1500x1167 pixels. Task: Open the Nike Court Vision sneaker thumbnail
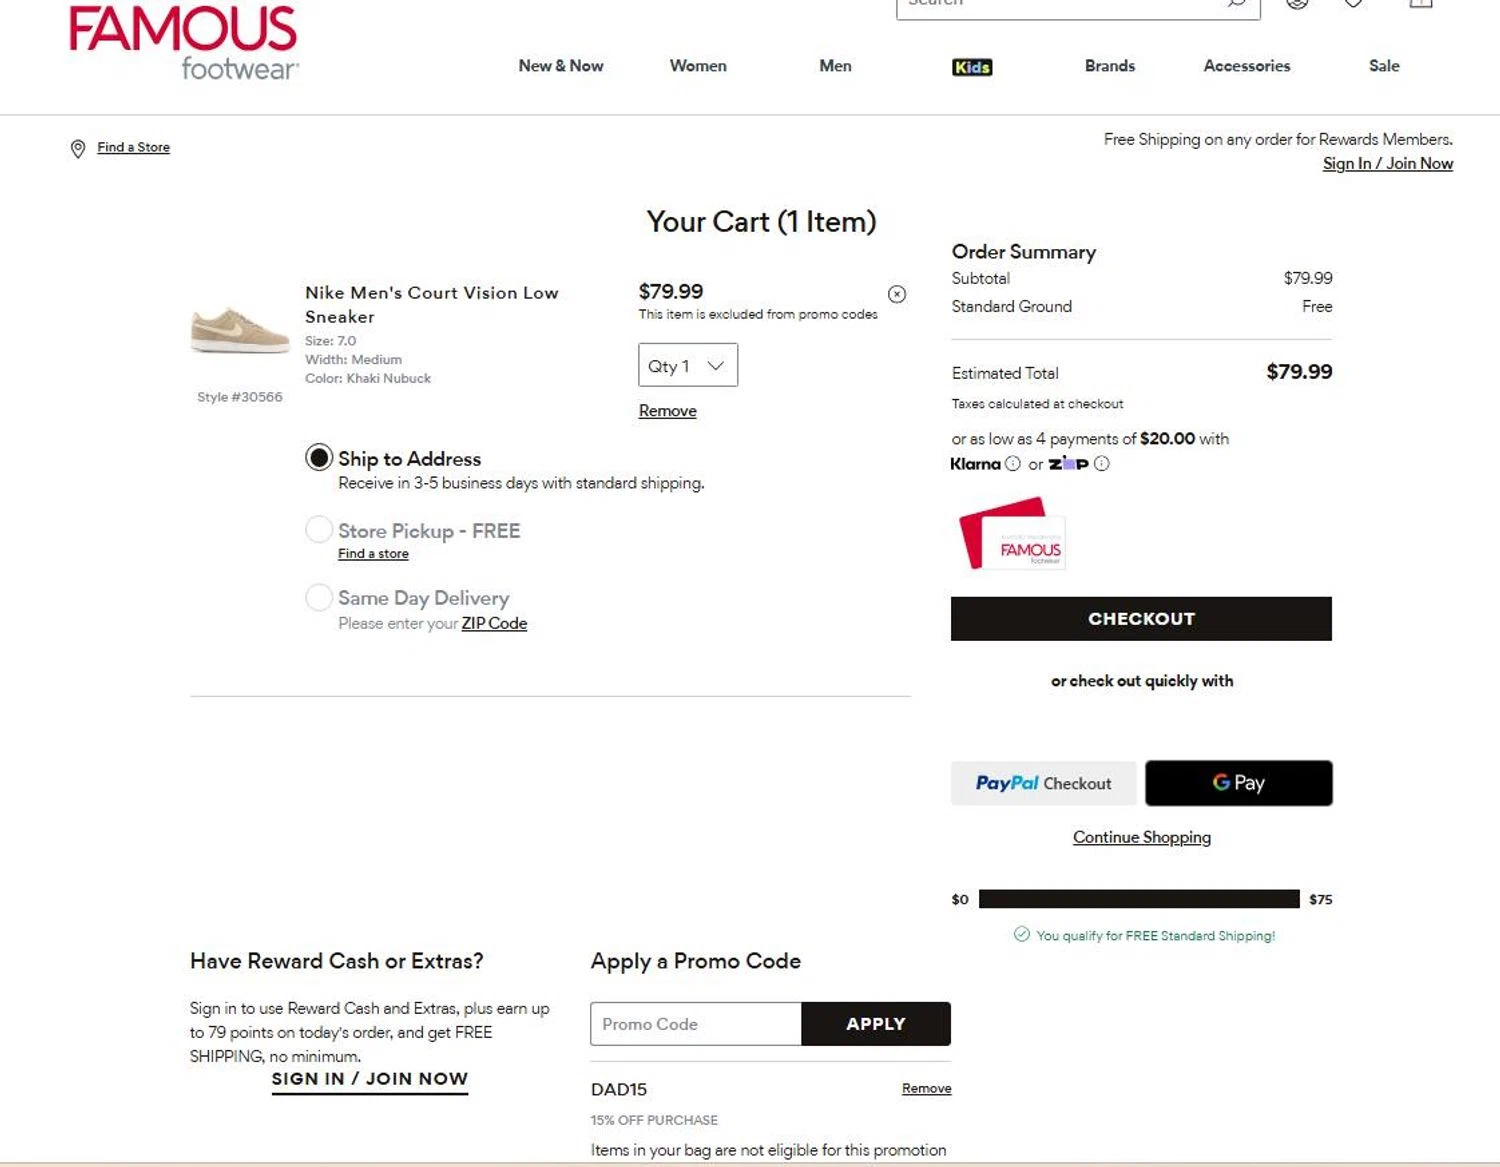[240, 331]
